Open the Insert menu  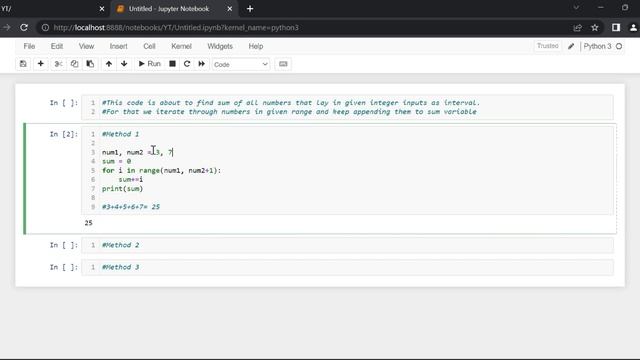(118, 46)
